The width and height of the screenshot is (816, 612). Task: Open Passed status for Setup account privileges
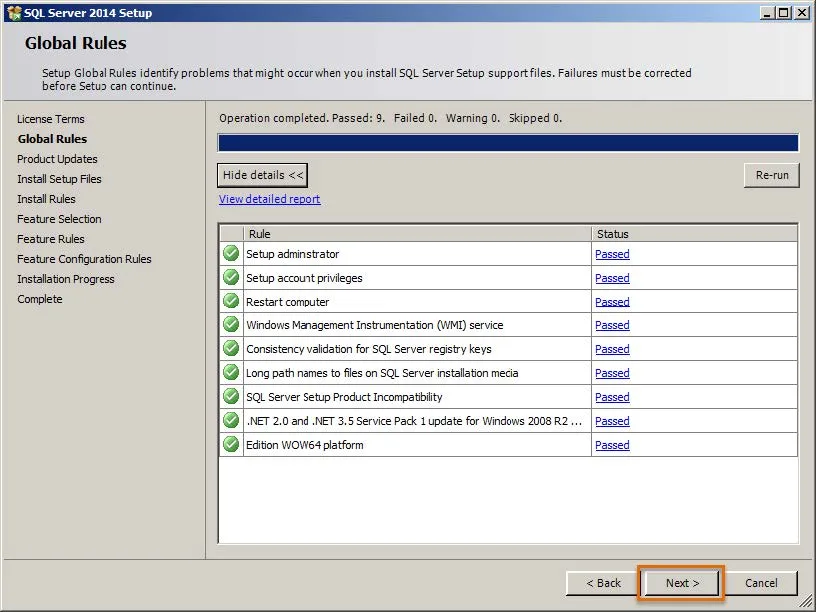[613, 278]
